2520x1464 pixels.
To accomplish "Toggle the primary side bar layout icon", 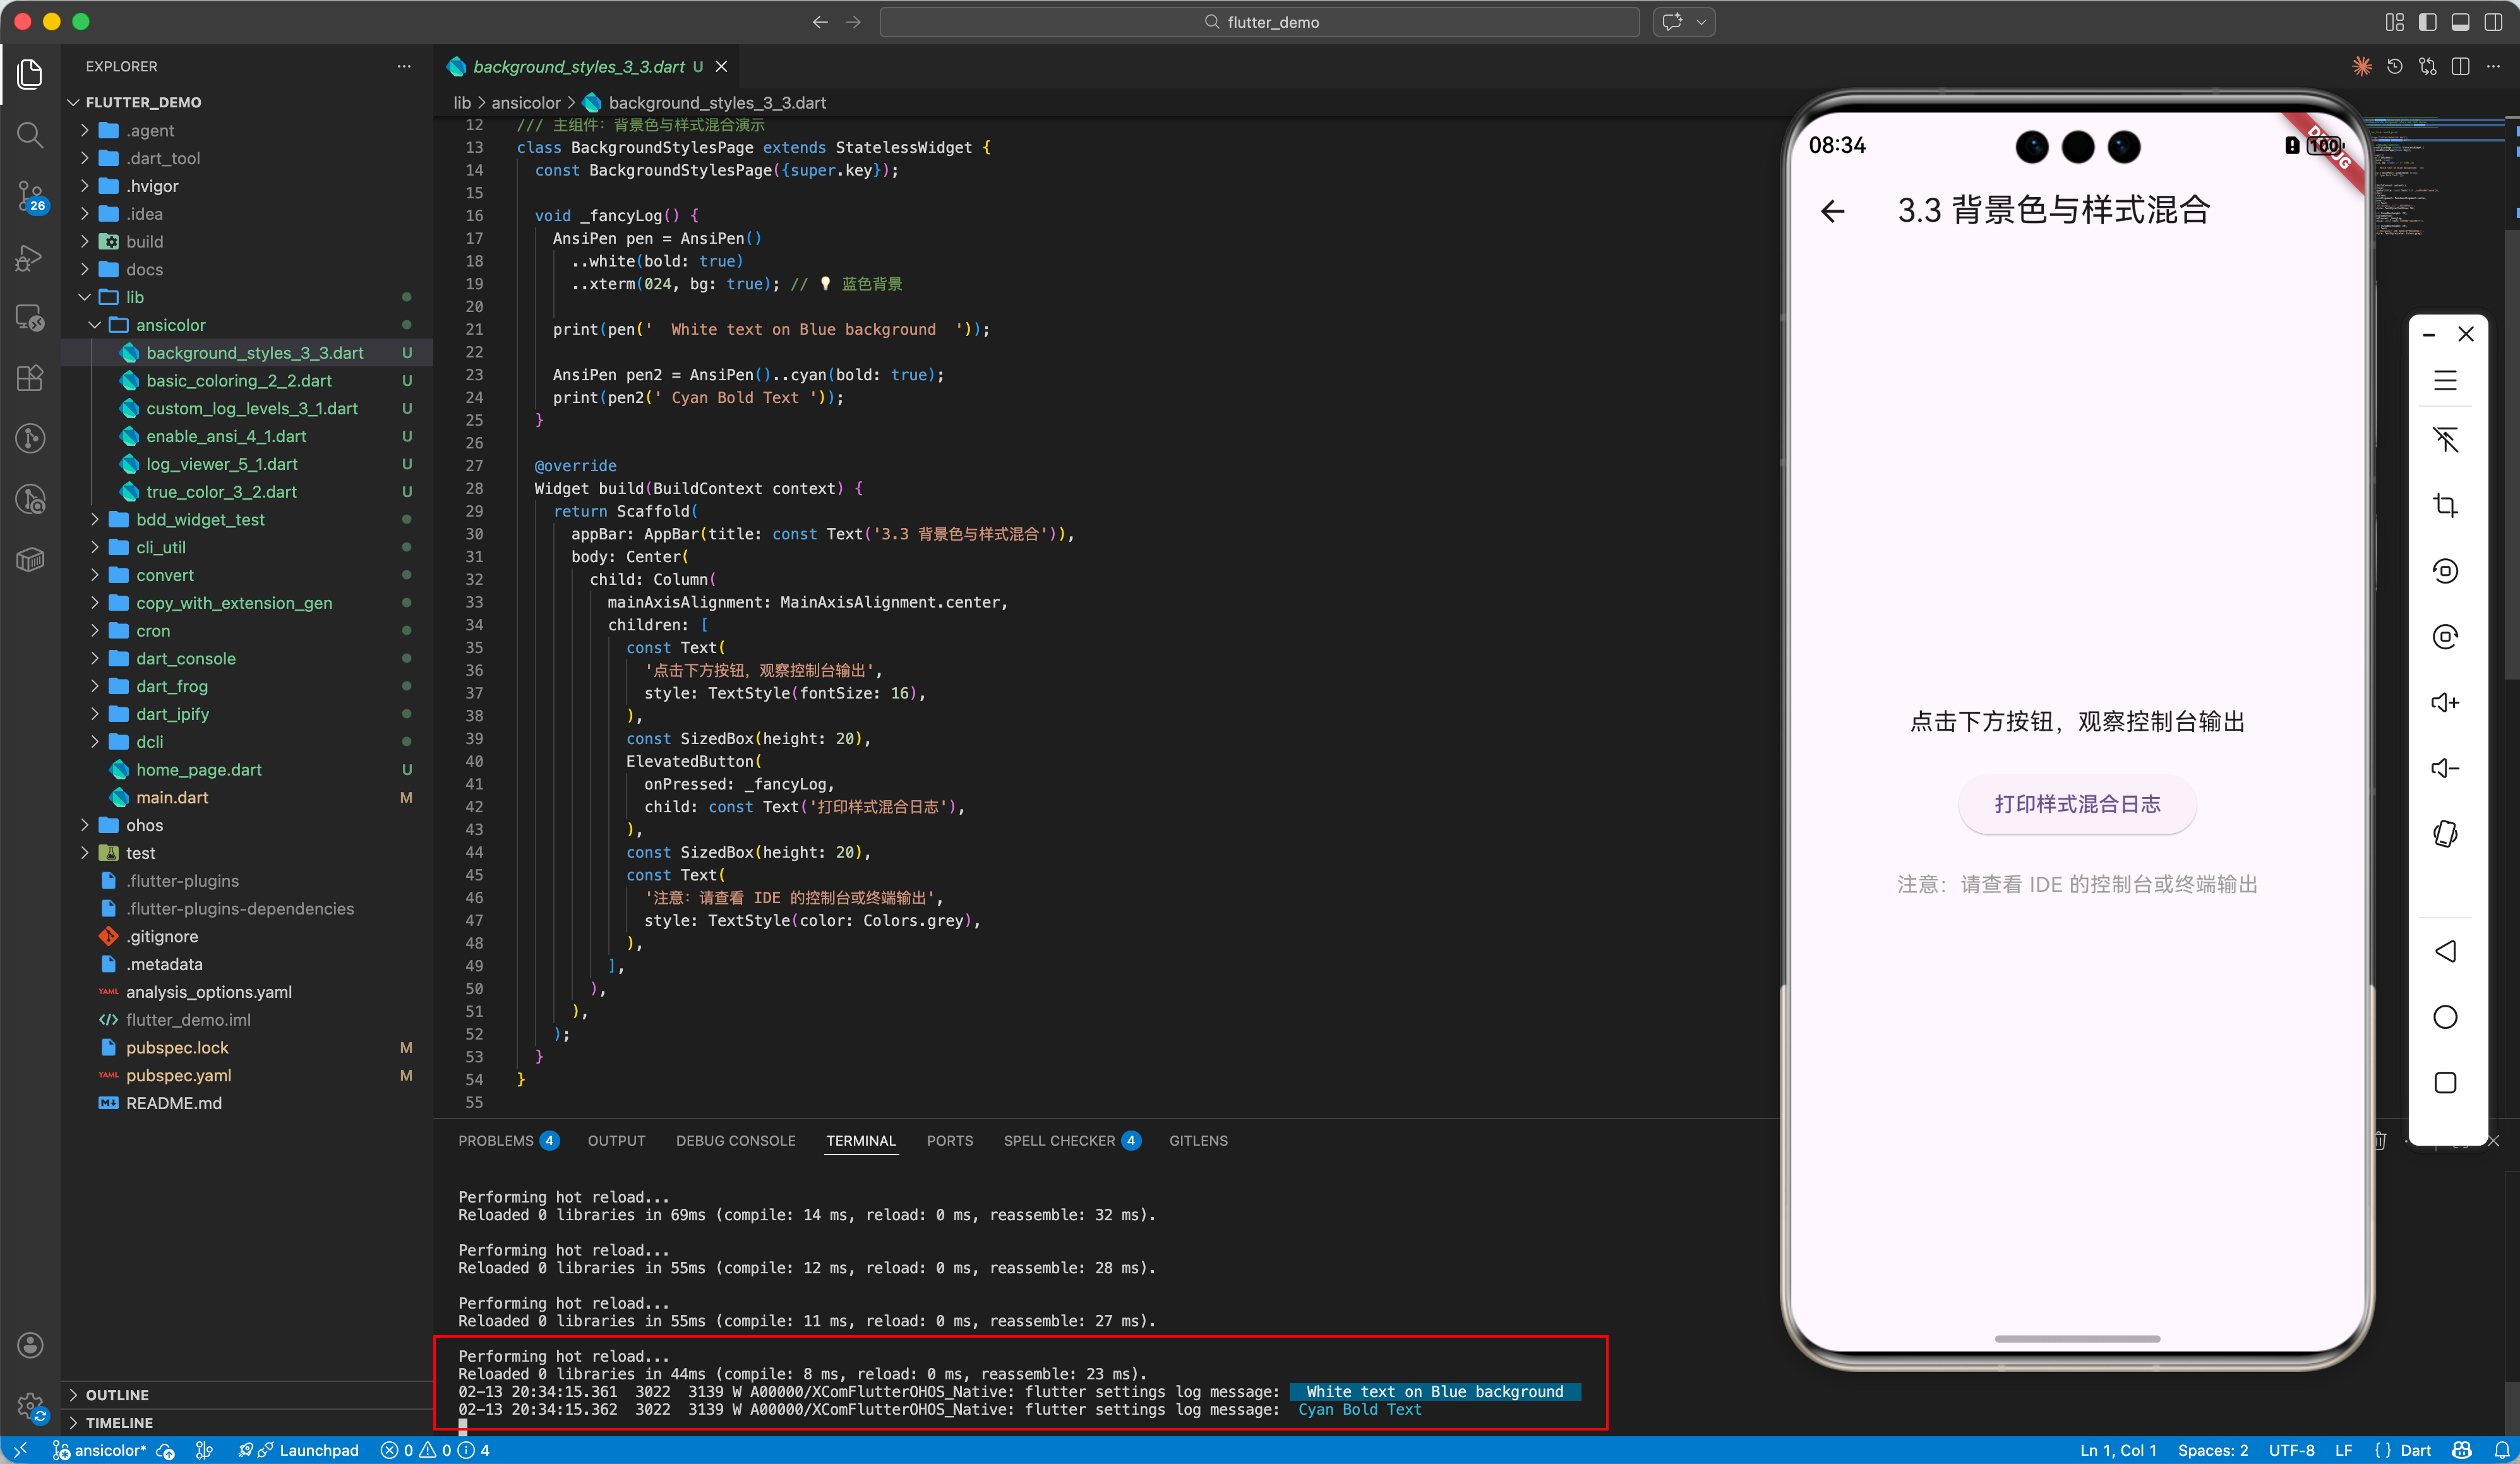I will click(2427, 22).
